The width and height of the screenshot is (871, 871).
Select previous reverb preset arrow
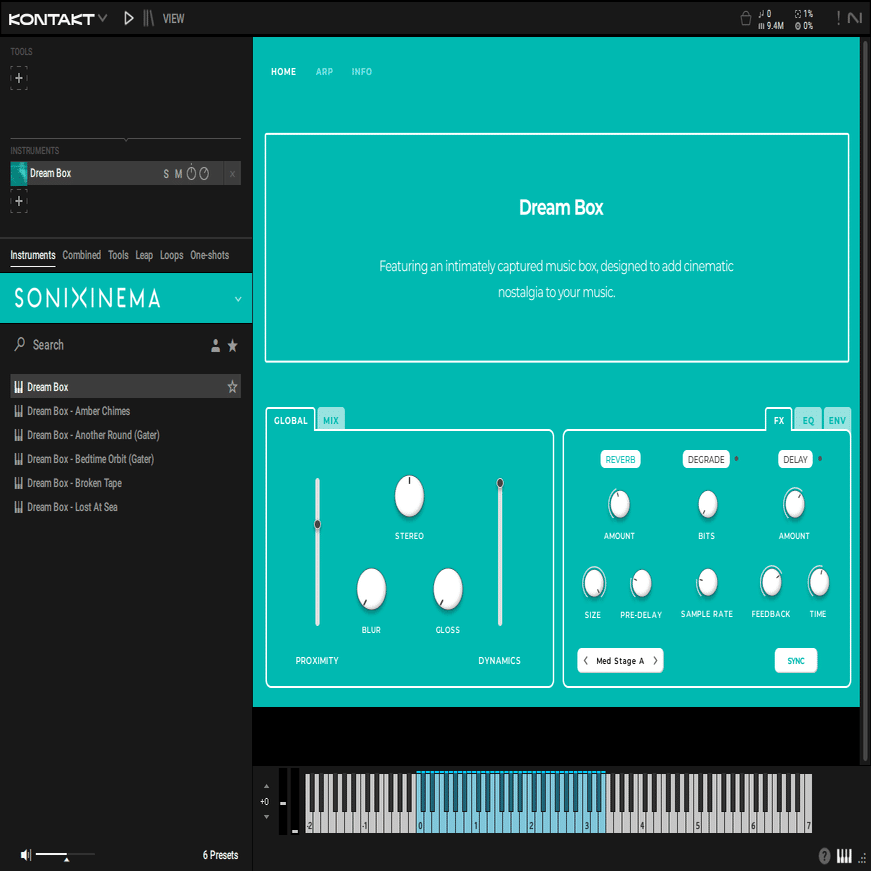tap(585, 660)
